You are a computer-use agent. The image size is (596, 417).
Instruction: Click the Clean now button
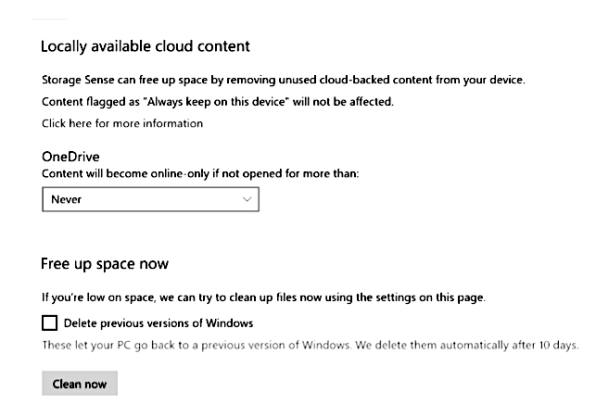coord(80,384)
